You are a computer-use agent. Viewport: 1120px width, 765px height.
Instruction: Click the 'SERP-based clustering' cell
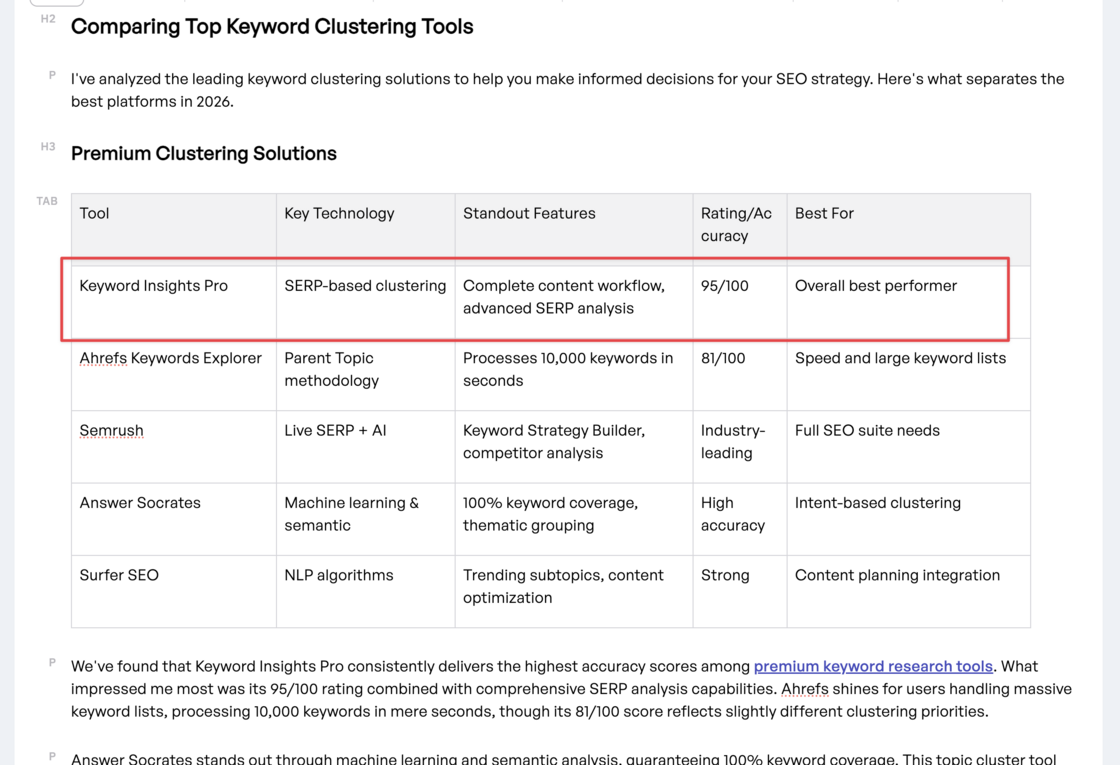(366, 302)
